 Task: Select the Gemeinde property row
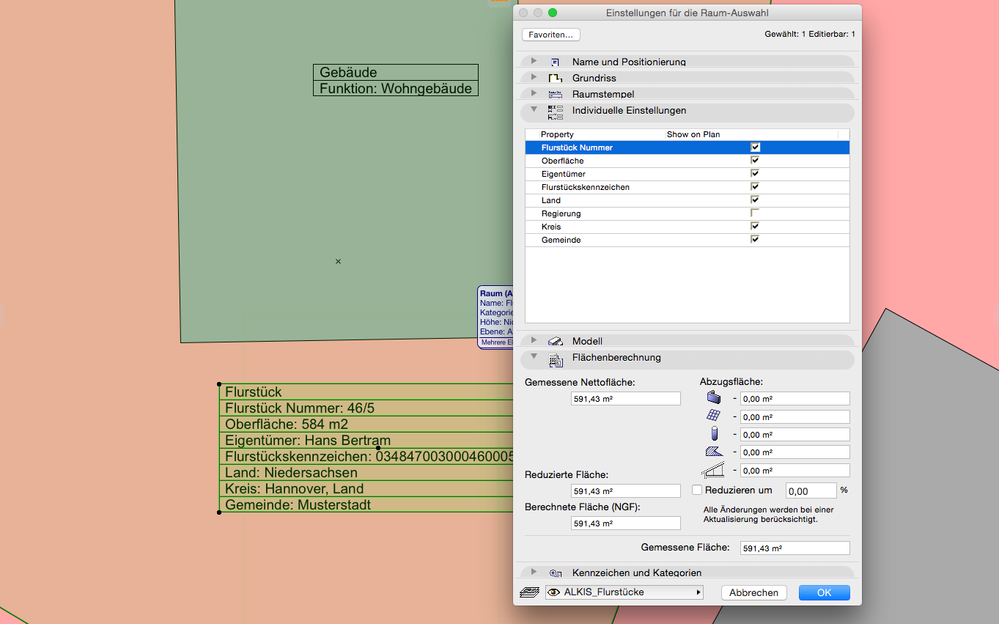coord(687,240)
